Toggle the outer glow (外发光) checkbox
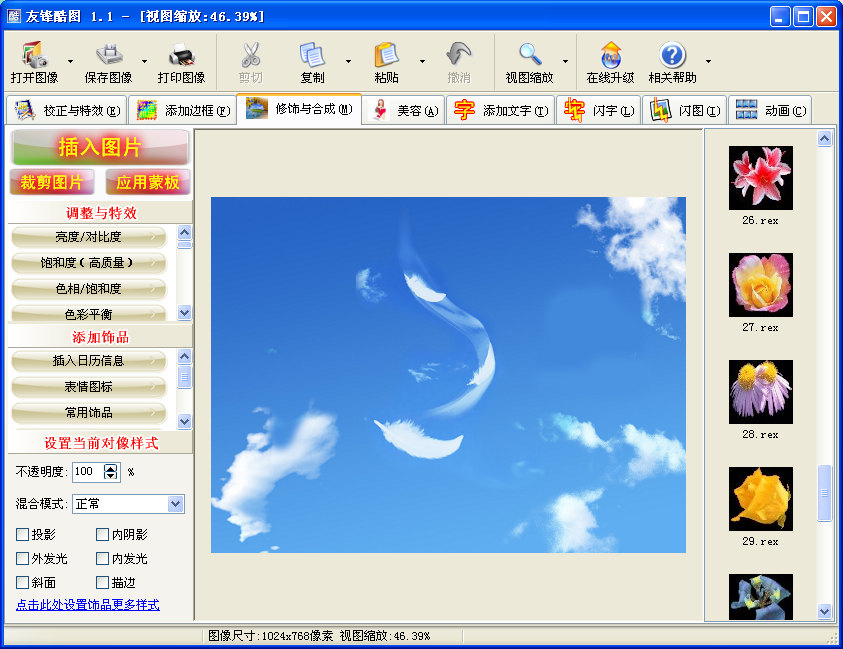 point(23,559)
